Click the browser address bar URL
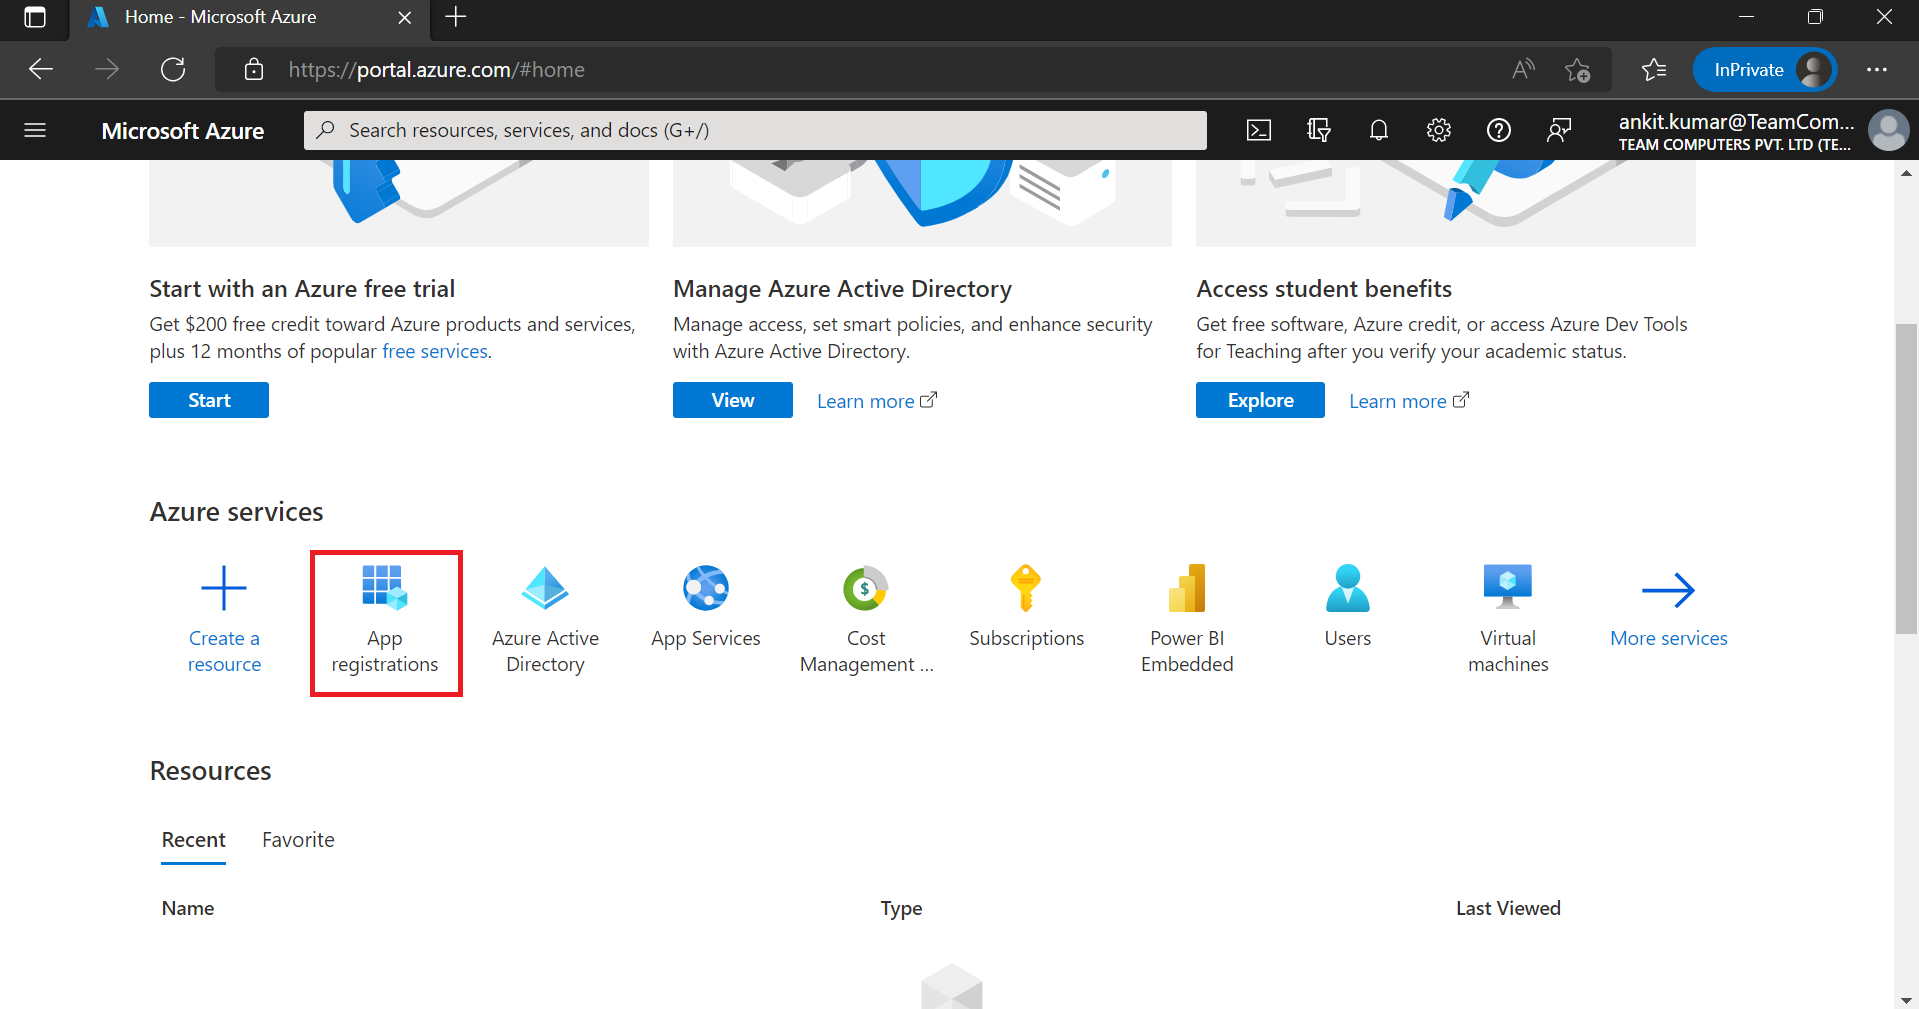 [x=436, y=70]
